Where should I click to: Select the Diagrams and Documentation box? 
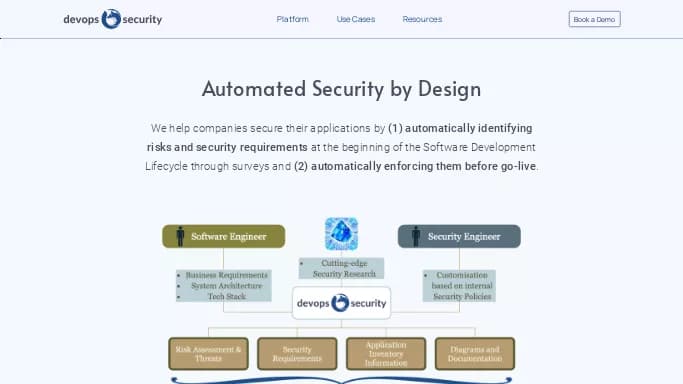[475, 354]
